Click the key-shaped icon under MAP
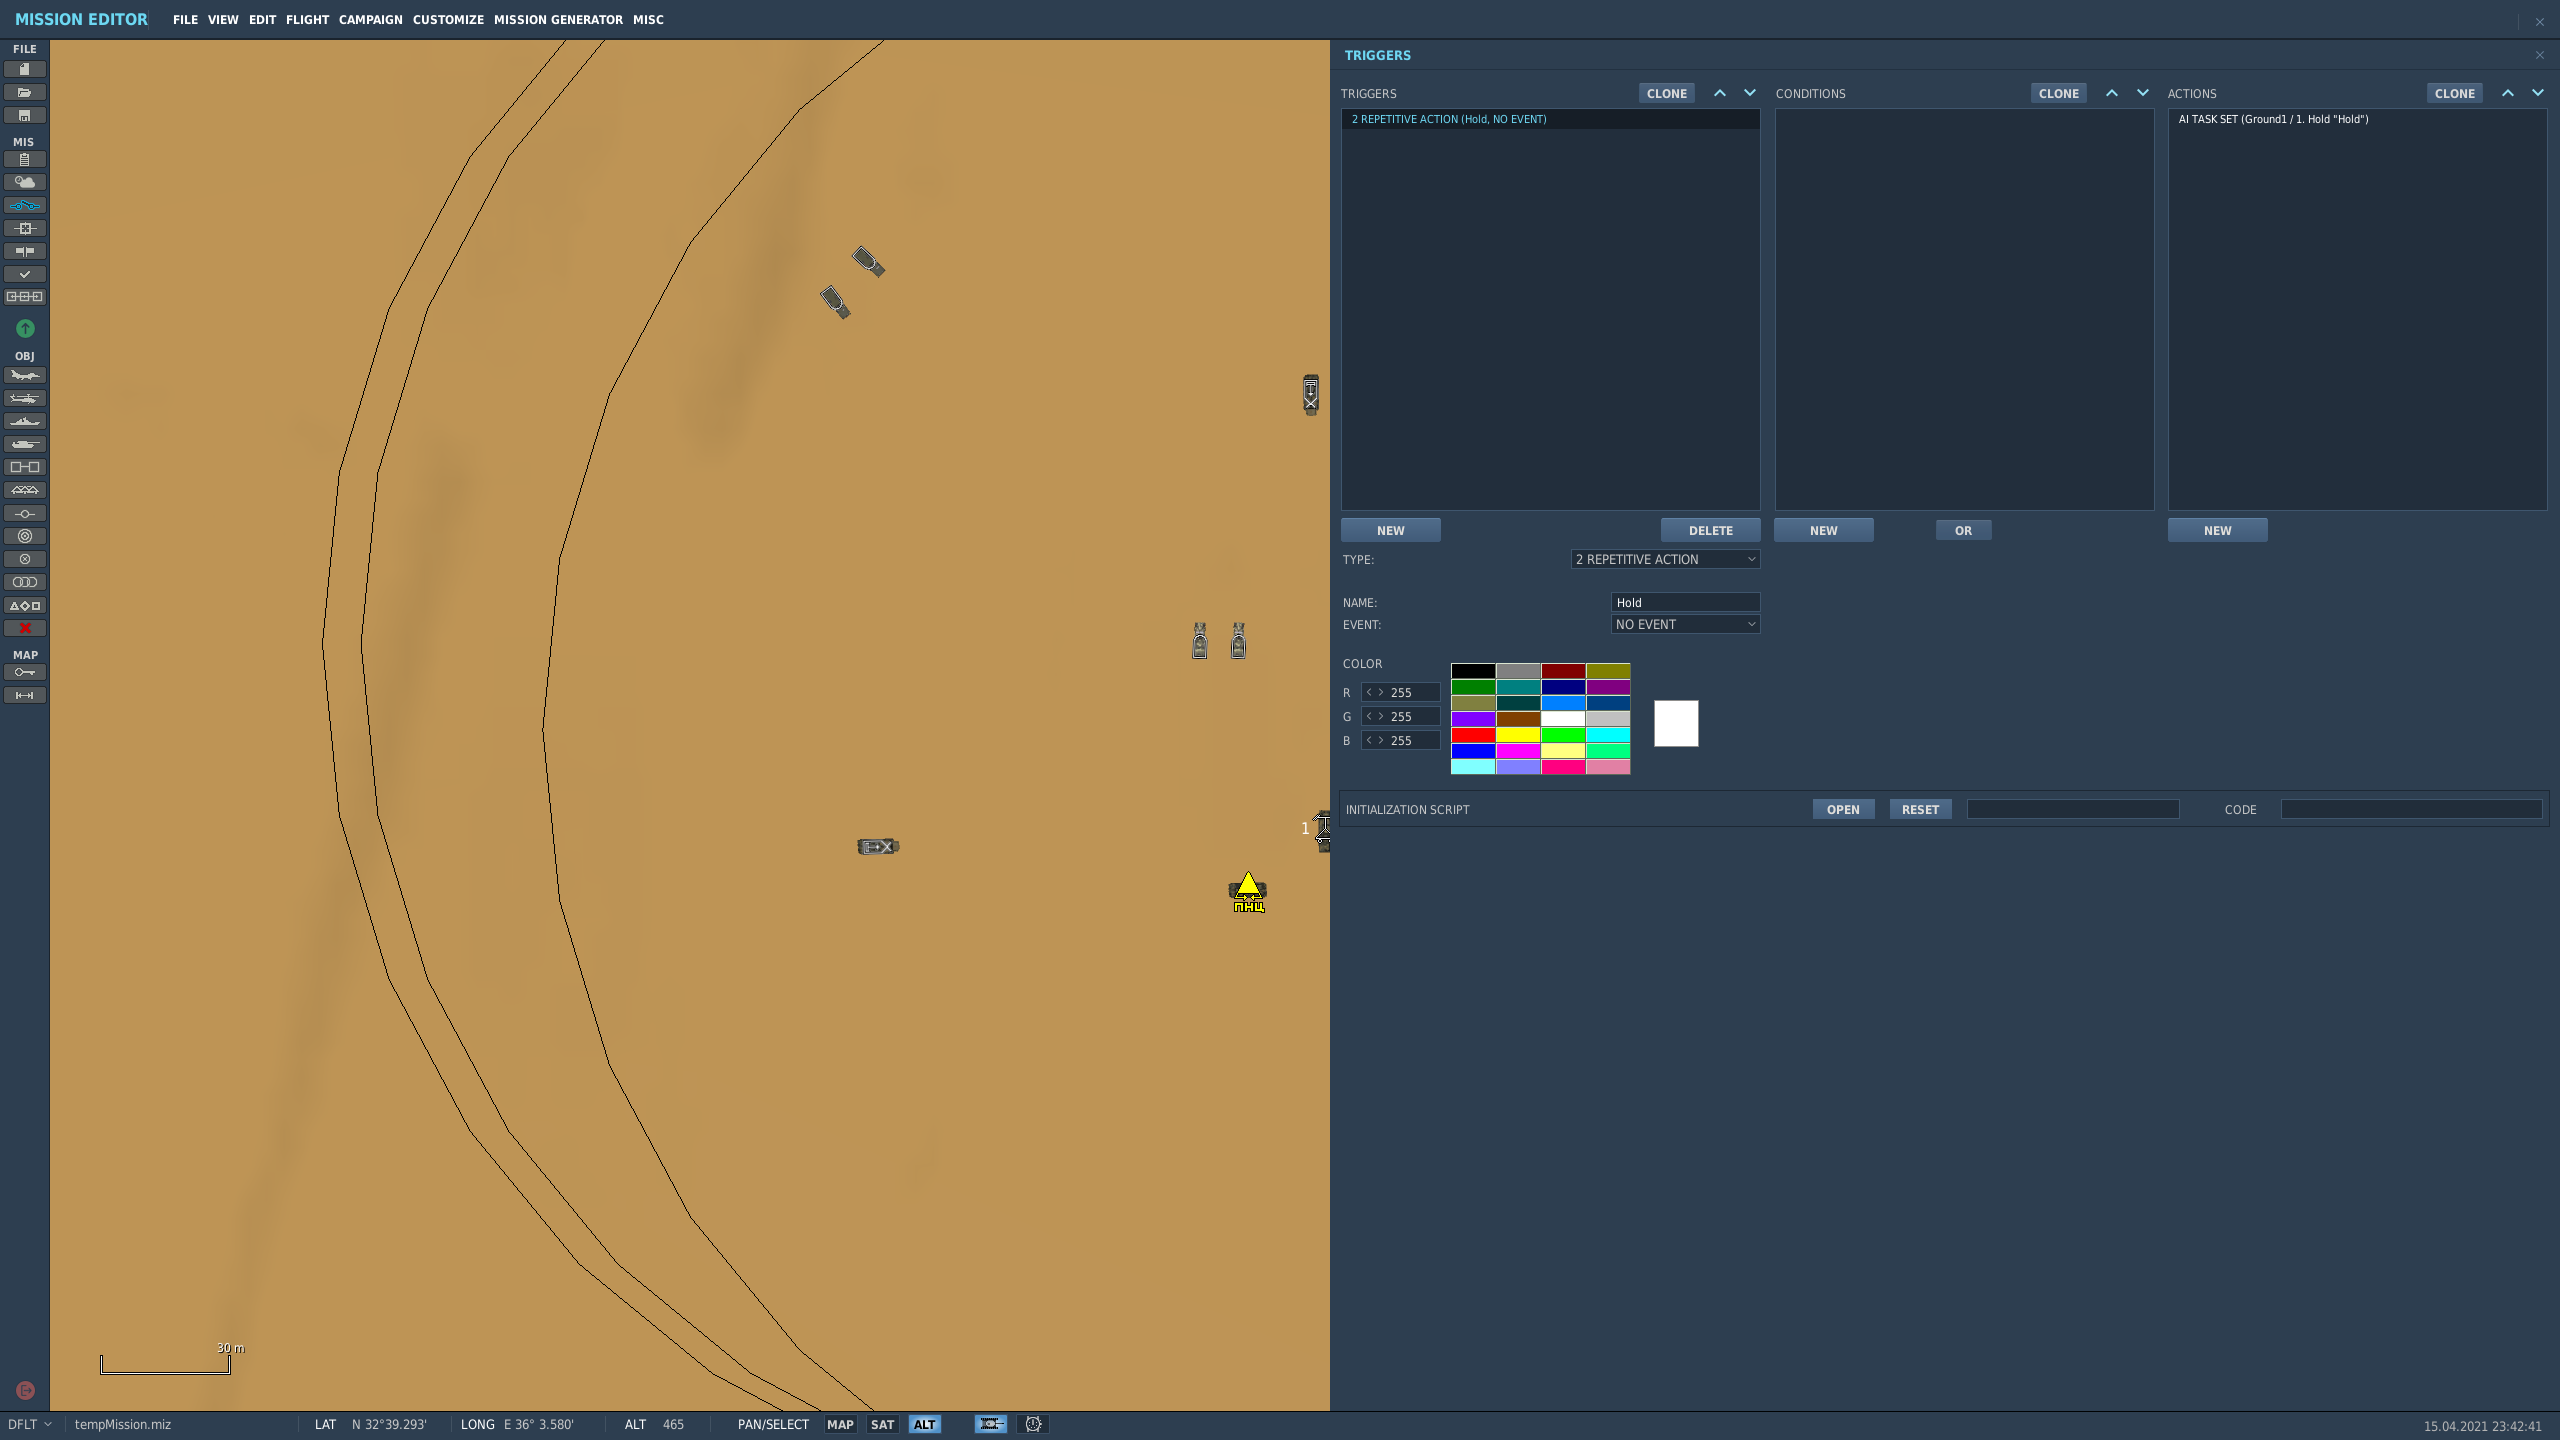Screen dimensions: 2560x1440 (25, 672)
